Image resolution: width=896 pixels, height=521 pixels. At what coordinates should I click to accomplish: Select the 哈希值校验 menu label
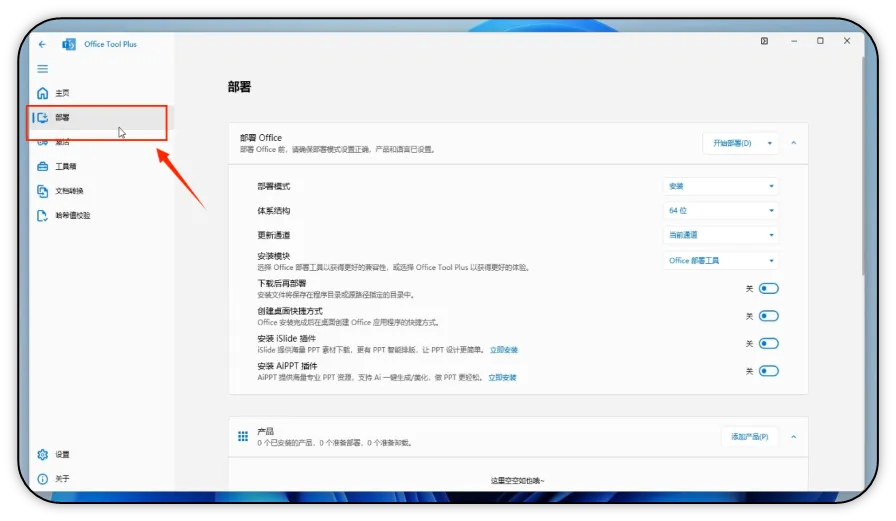pyautogui.click(x=73, y=215)
